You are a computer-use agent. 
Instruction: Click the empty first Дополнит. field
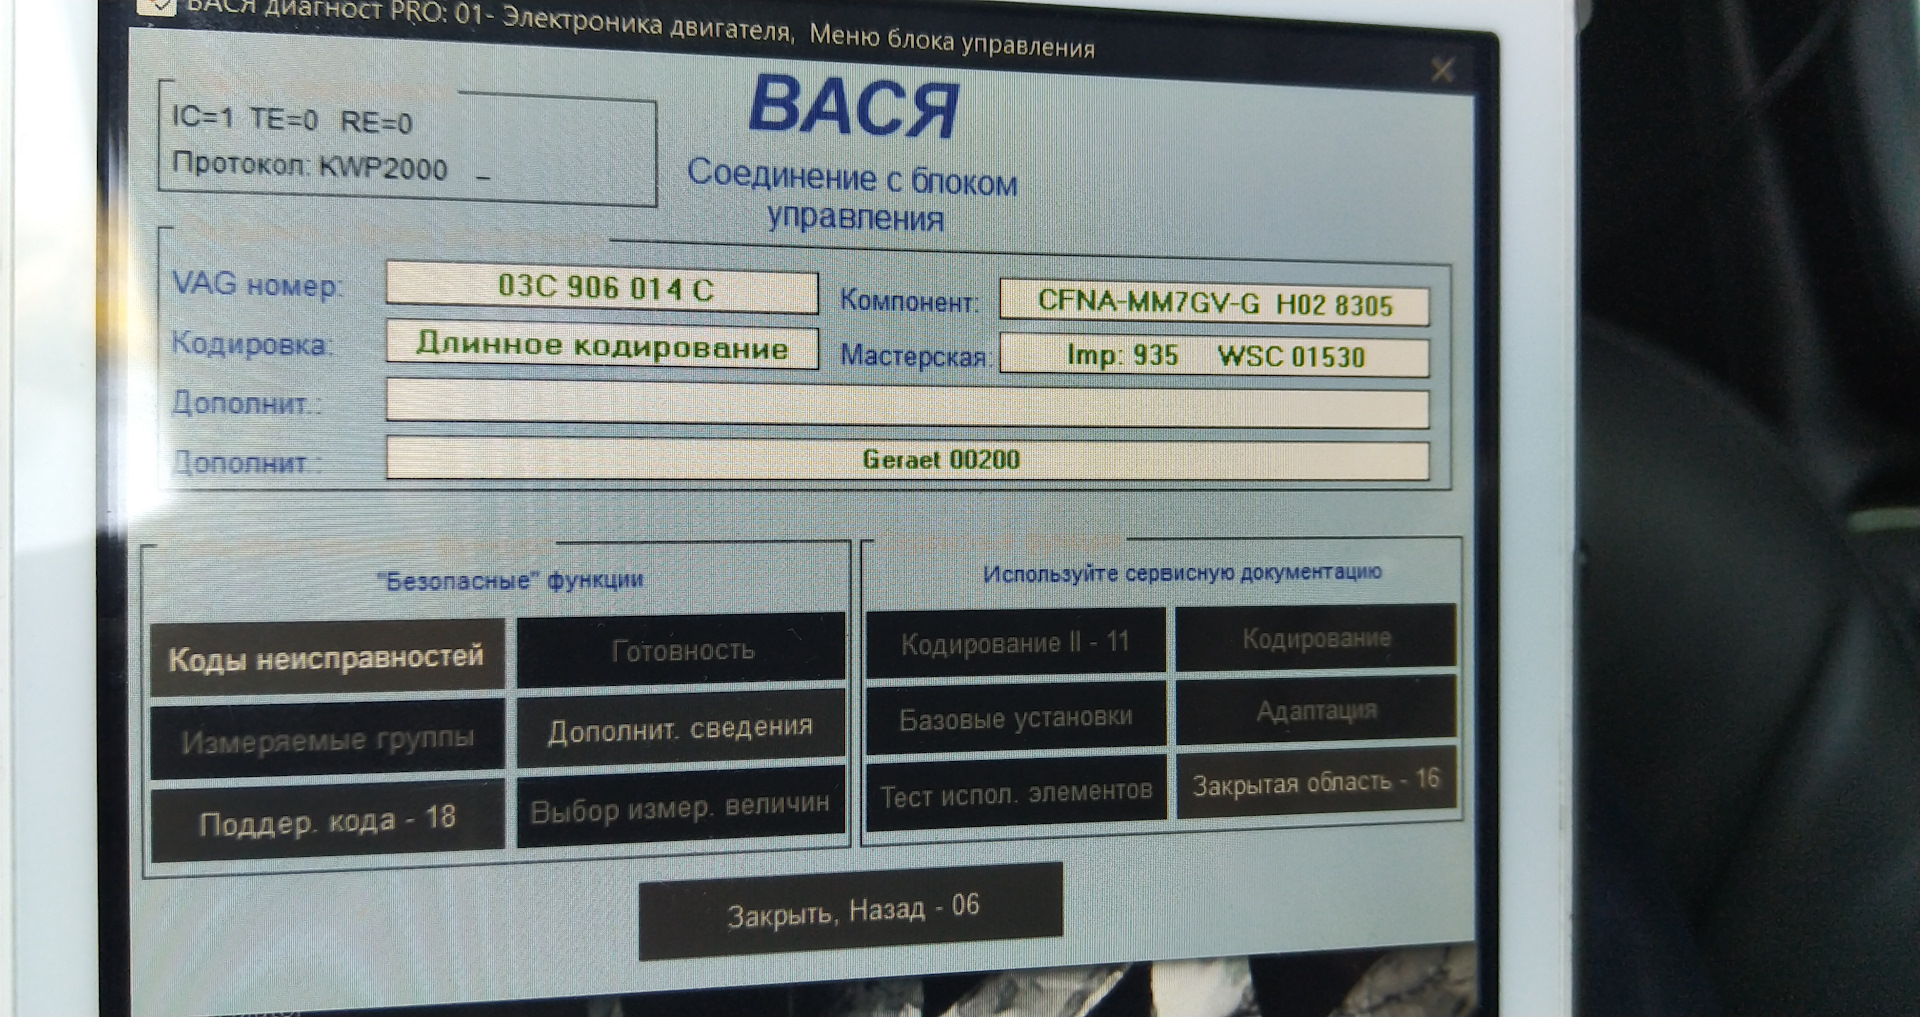coord(908,404)
